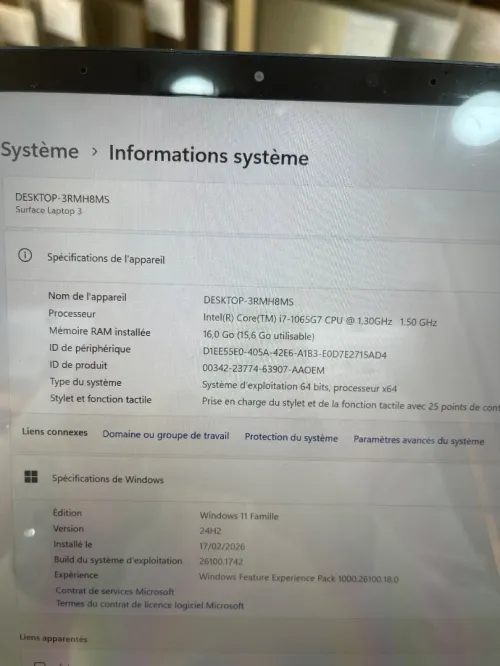Open Domaine ou groupe de travail link
This screenshot has width=500, height=666.
tap(166, 435)
